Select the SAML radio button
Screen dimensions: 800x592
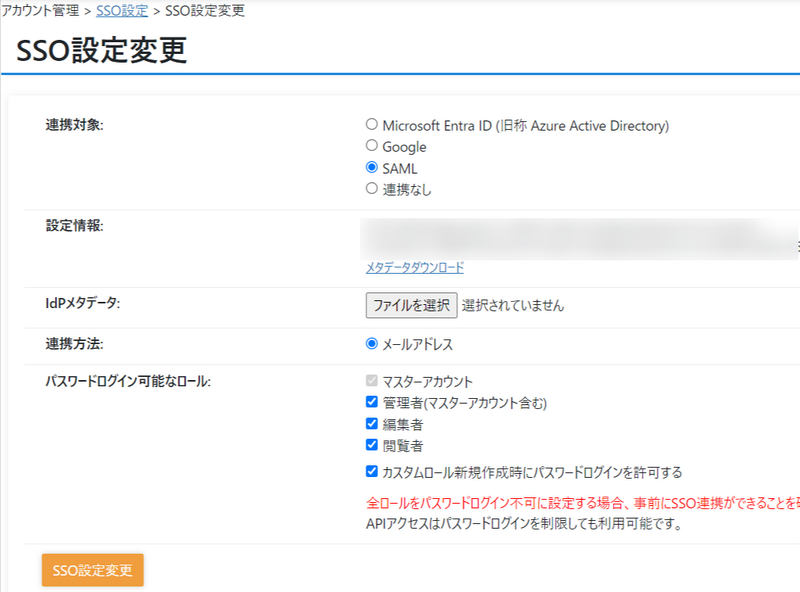372,168
